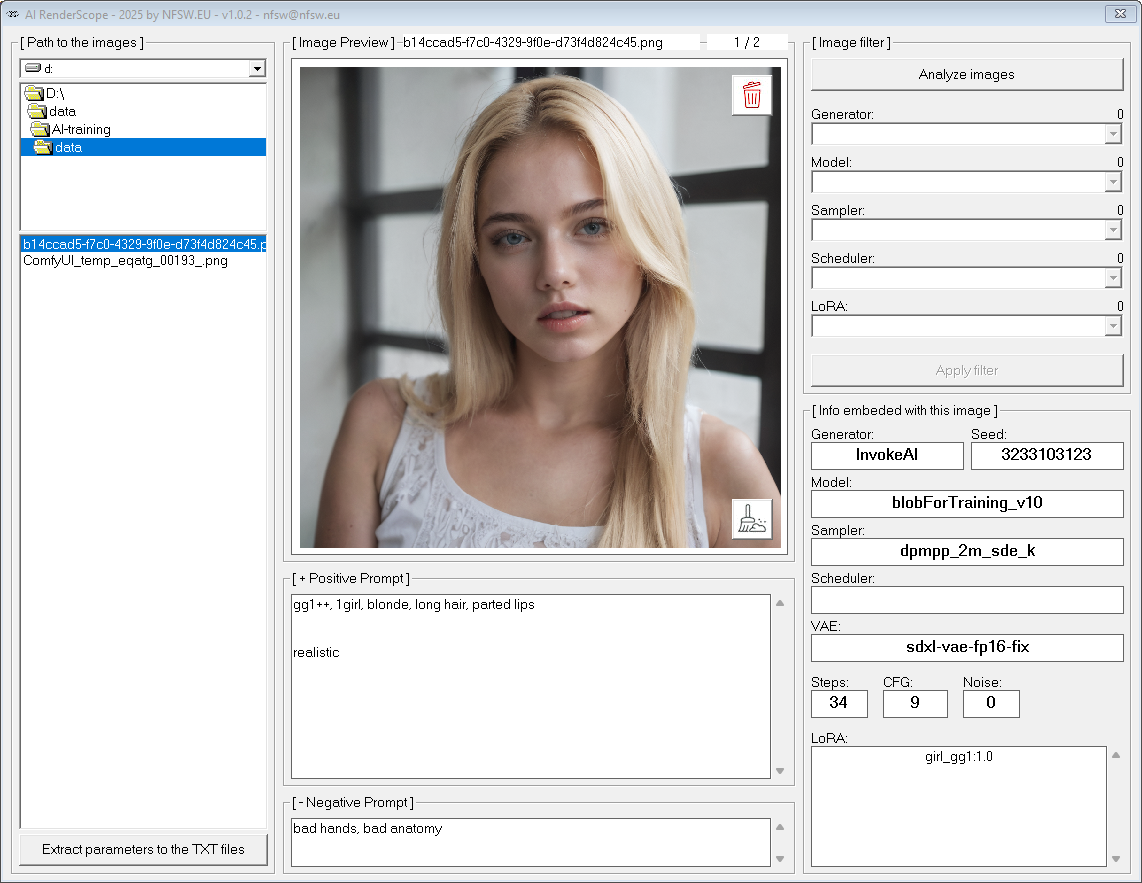The image size is (1142, 883).
Task: Expand the LoRA filter dropdown
Action: [x=1113, y=326]
